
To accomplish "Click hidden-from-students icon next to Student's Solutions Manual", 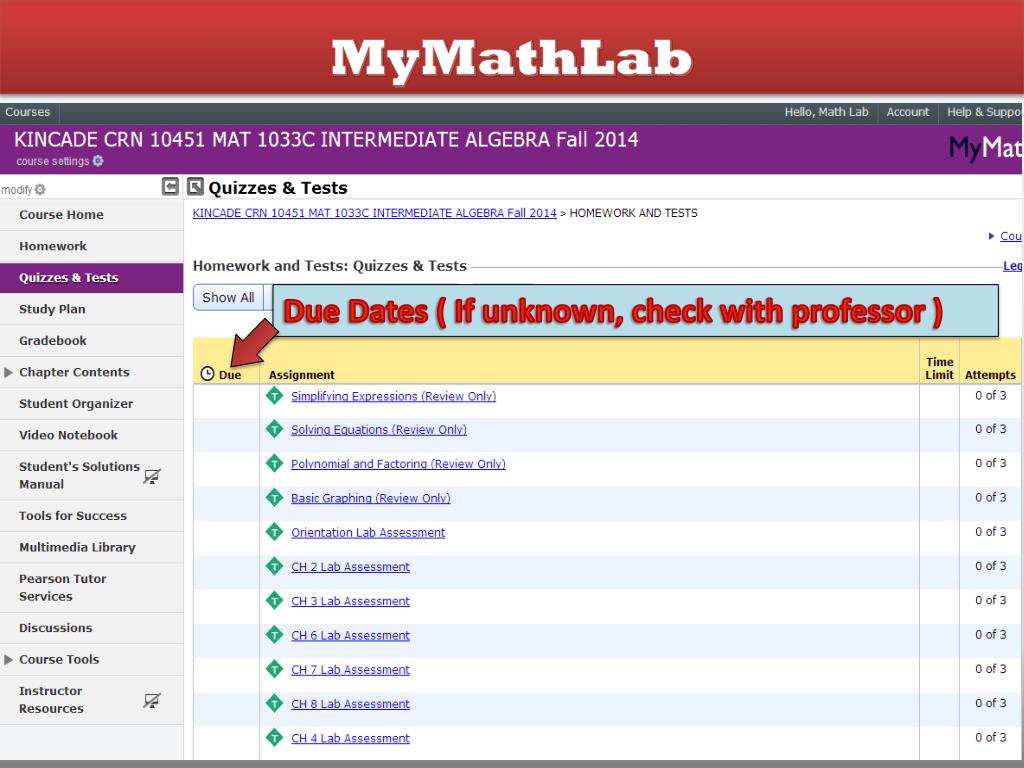I will (152, 476).
